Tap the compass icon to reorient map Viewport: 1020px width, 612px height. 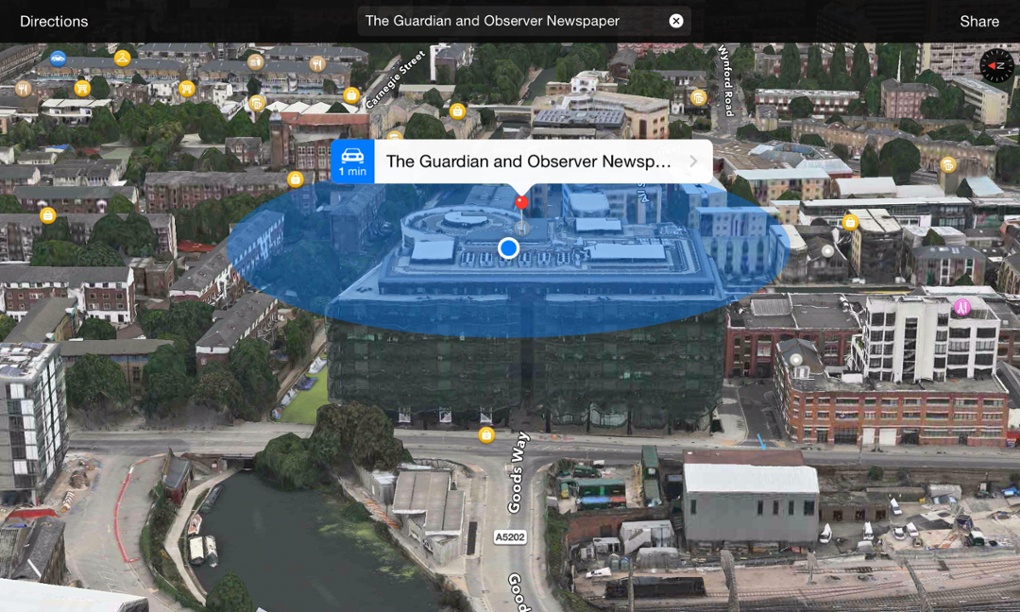(996, 66)
